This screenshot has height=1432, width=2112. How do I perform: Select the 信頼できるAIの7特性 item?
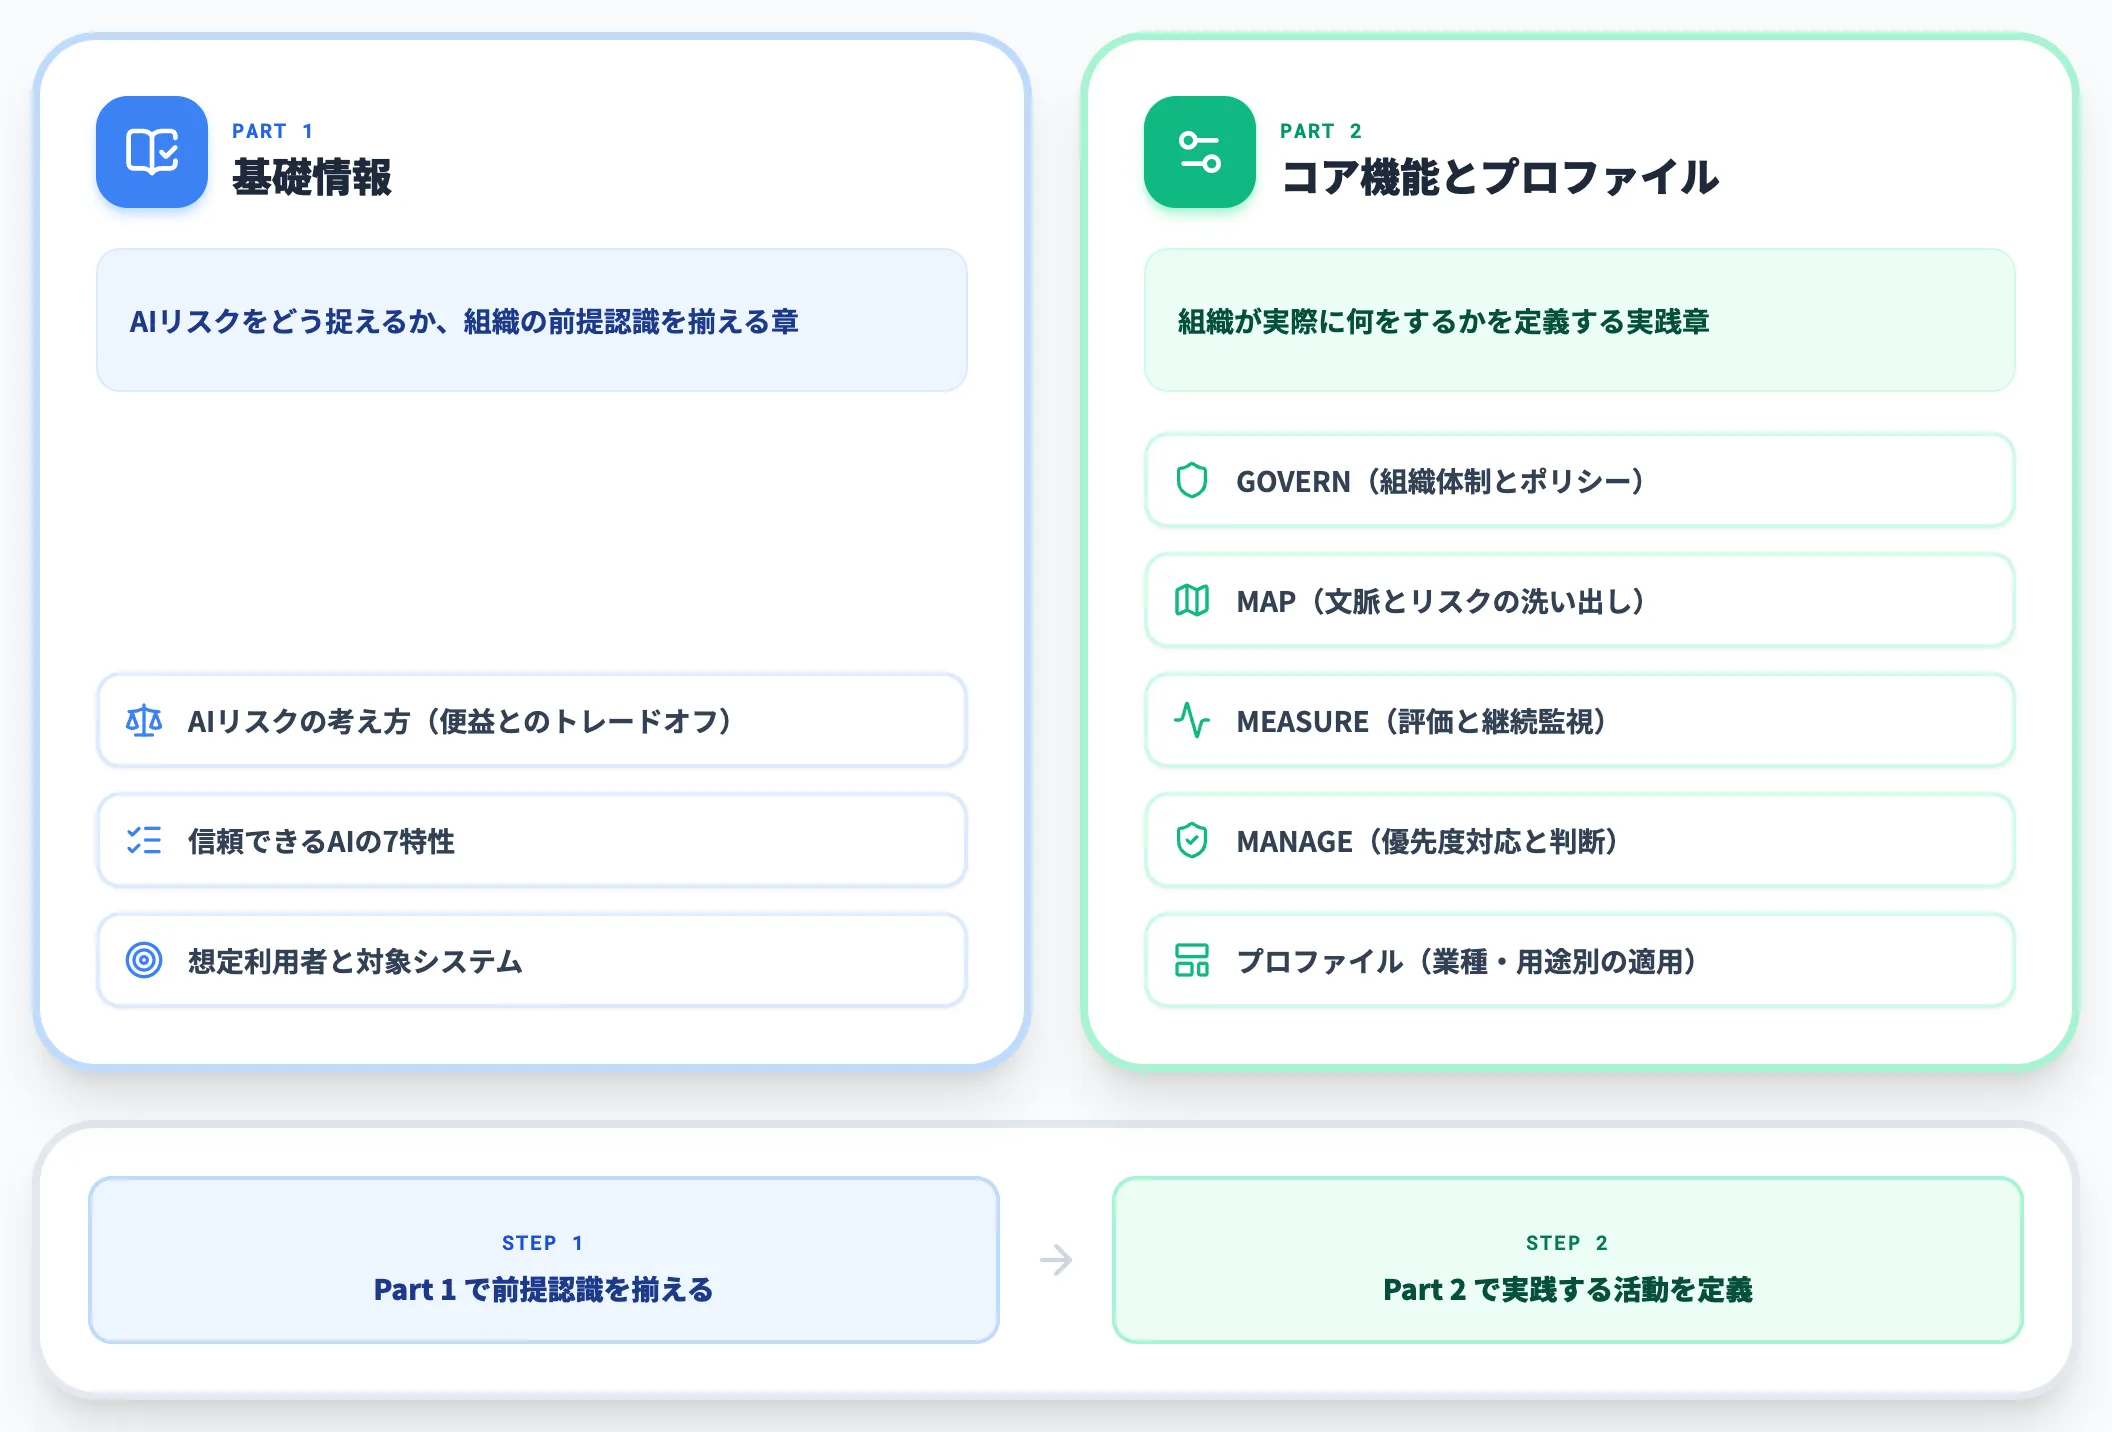pyautogui.click(x=532, y=841)
